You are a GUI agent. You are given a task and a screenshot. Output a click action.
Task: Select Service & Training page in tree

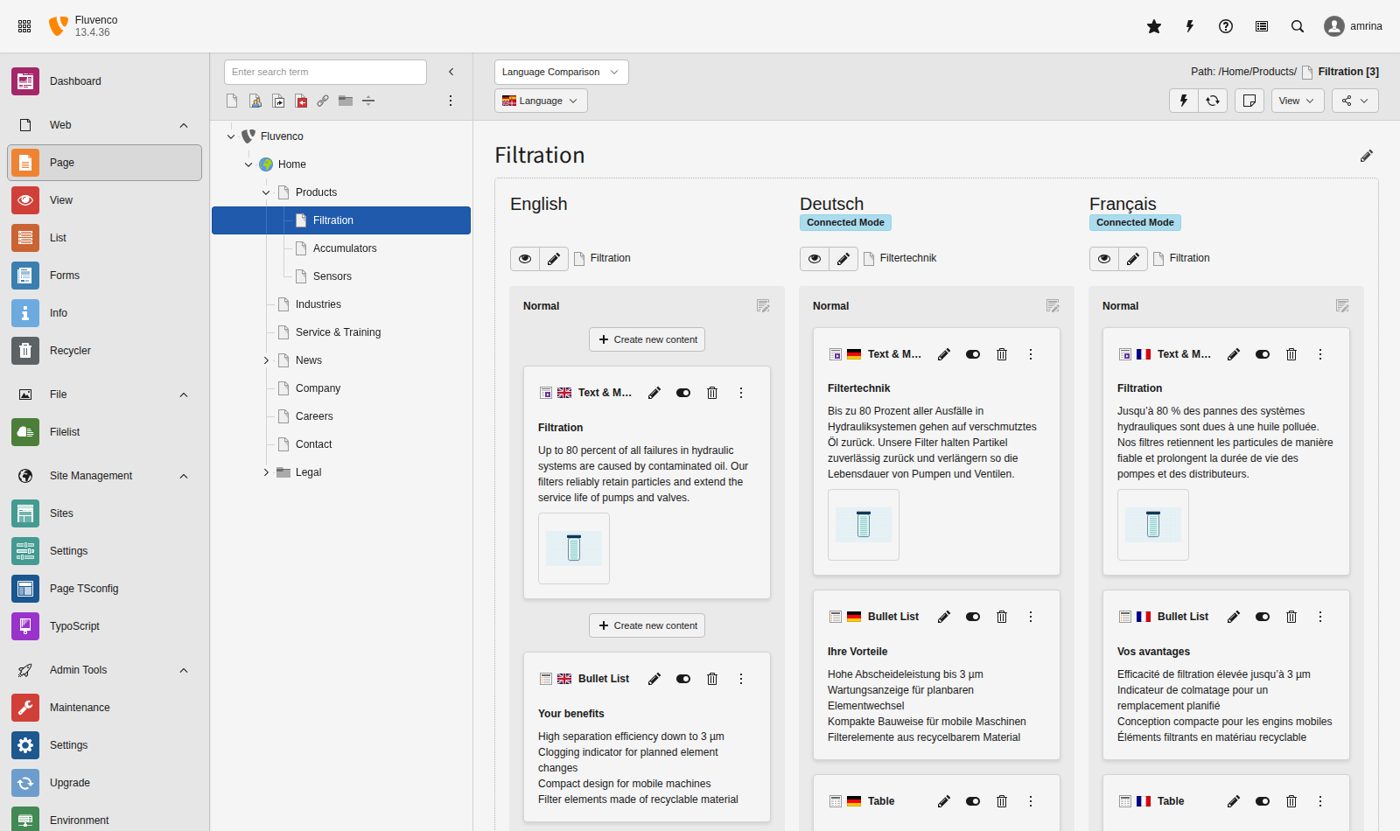[338, 332]
